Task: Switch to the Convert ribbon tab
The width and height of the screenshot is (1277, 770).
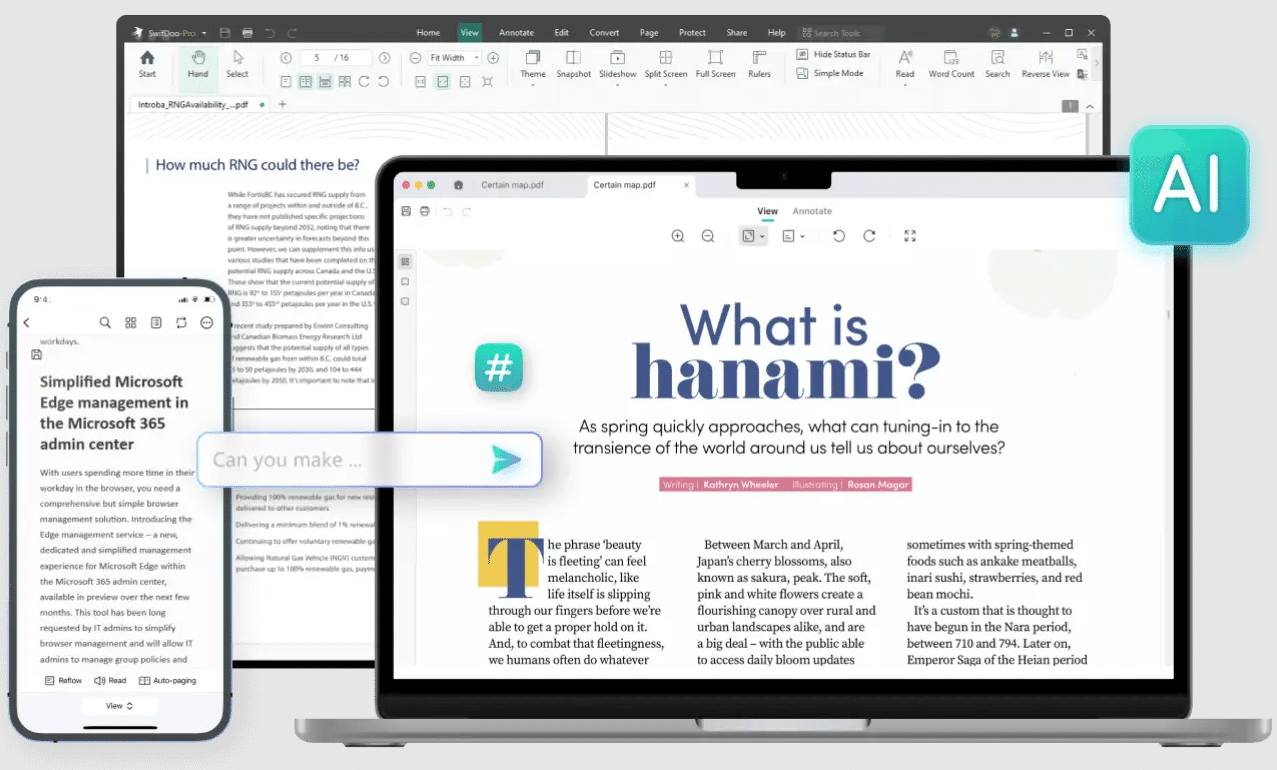Action: 604,33
